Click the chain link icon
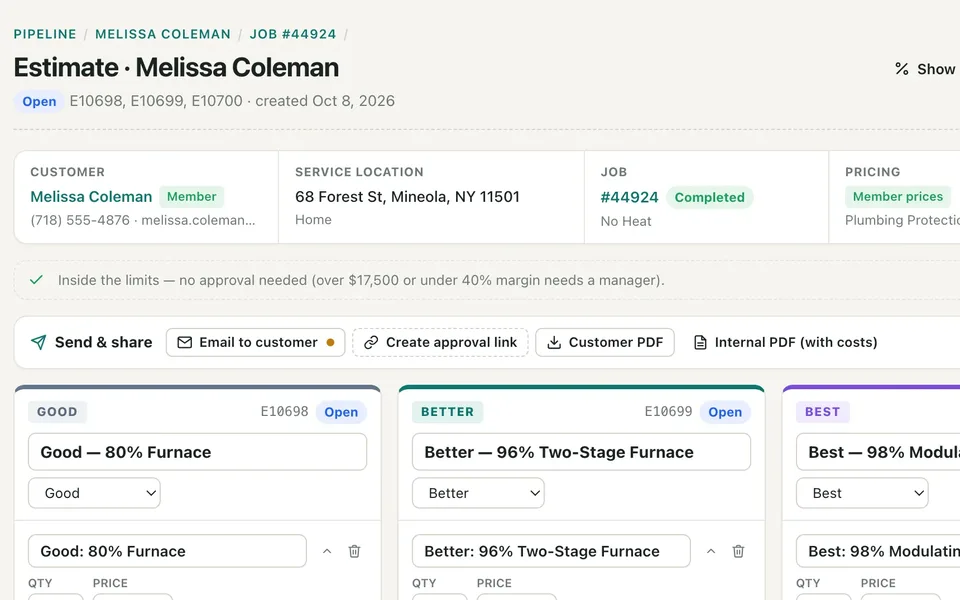 (371, 342)
